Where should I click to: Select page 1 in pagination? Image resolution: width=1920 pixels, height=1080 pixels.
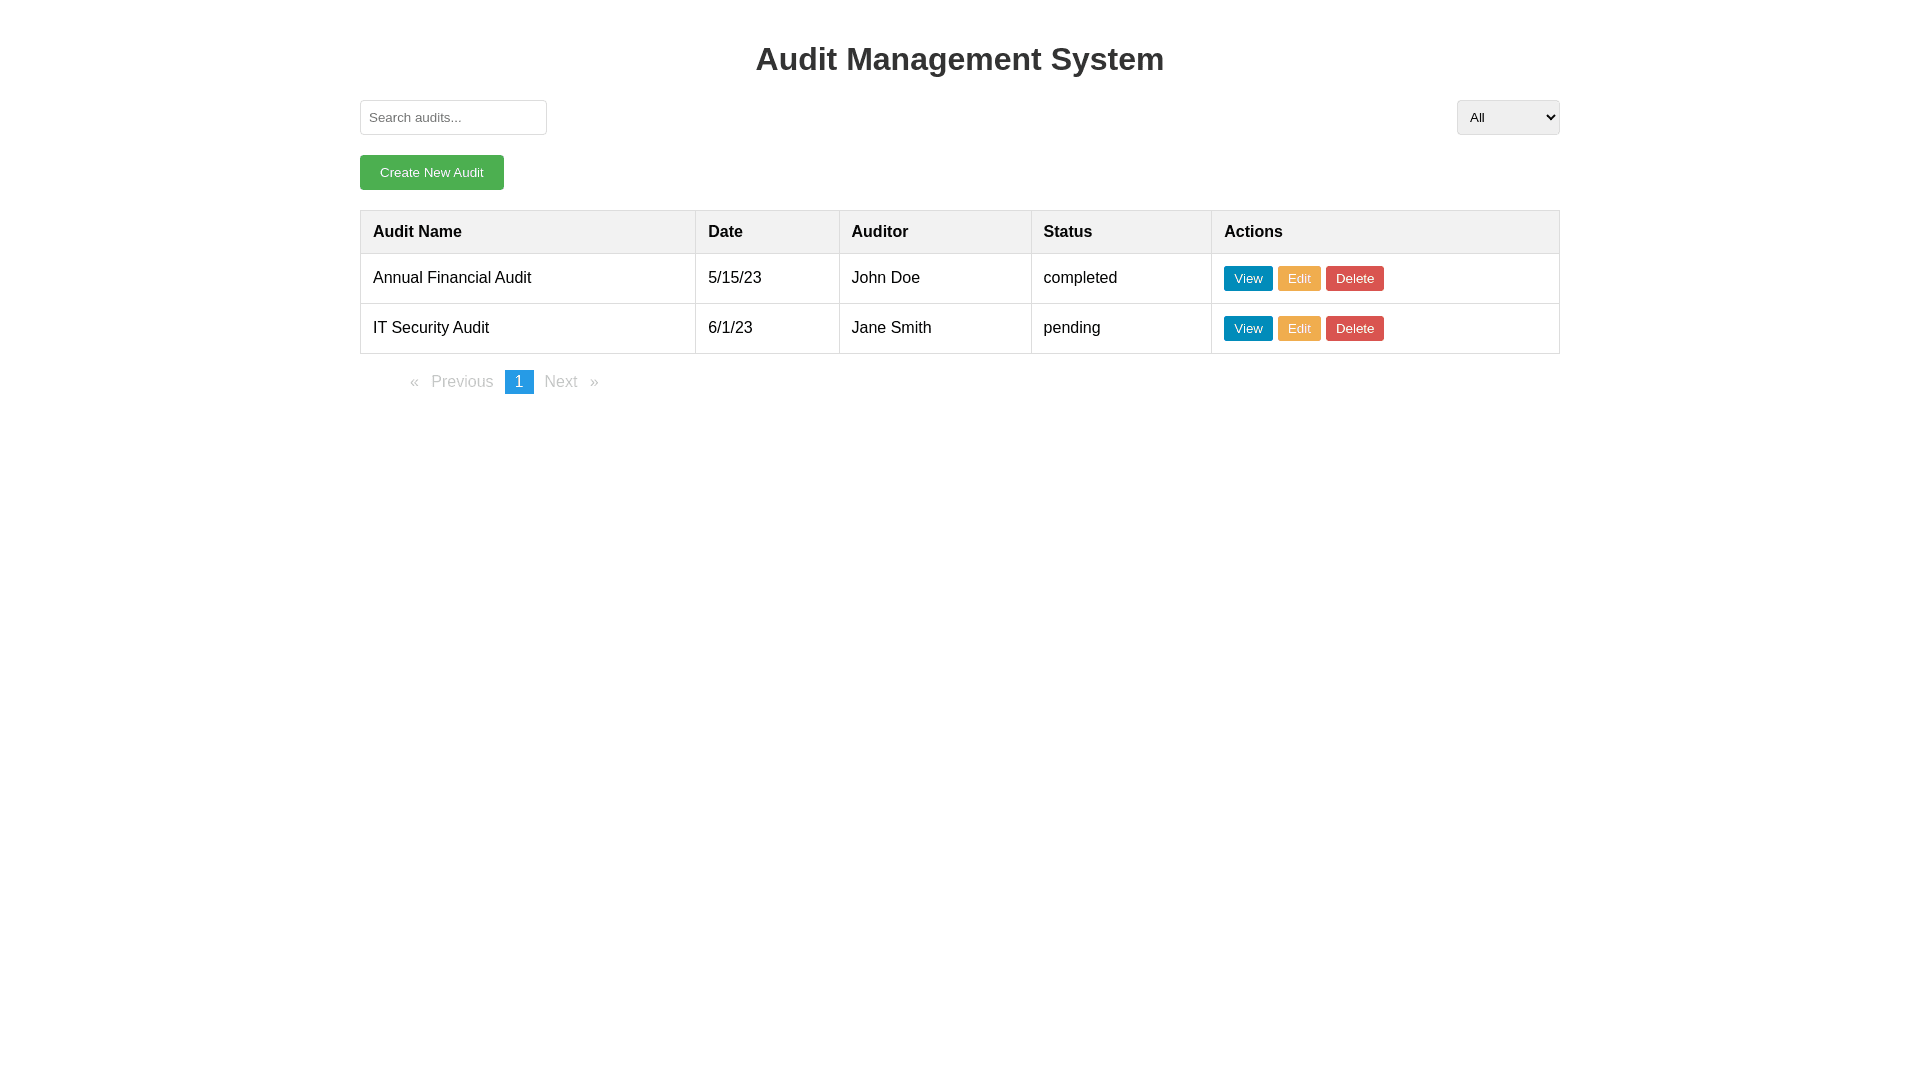[519, 382]
